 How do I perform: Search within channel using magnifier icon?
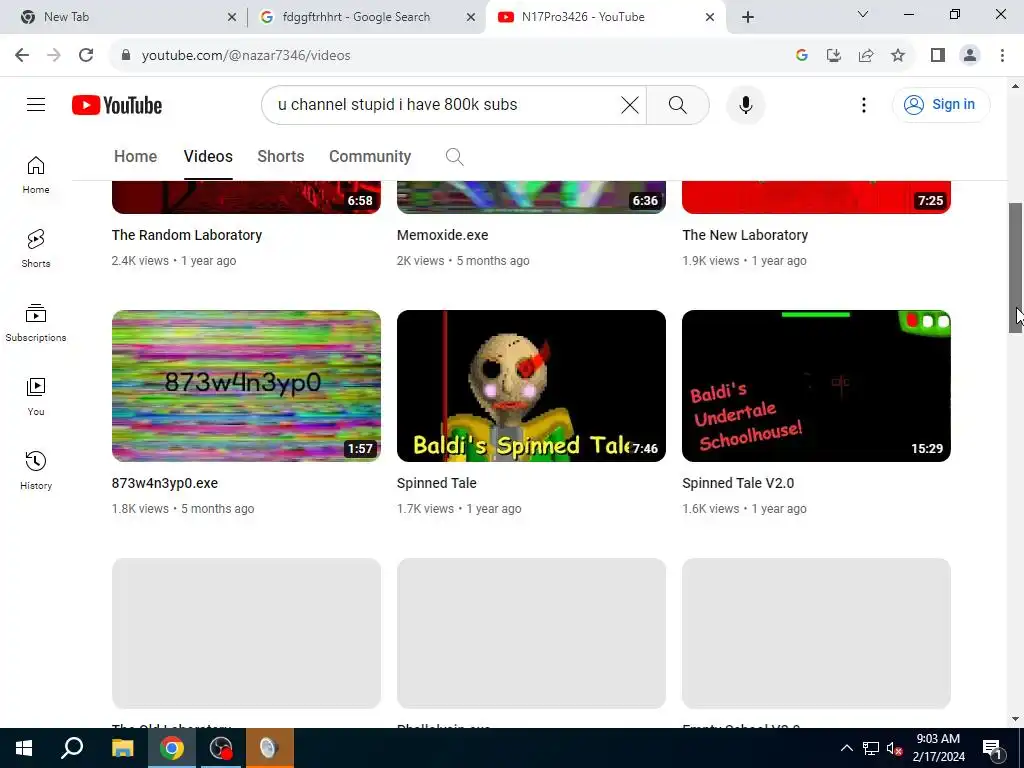tap(455, 157)
